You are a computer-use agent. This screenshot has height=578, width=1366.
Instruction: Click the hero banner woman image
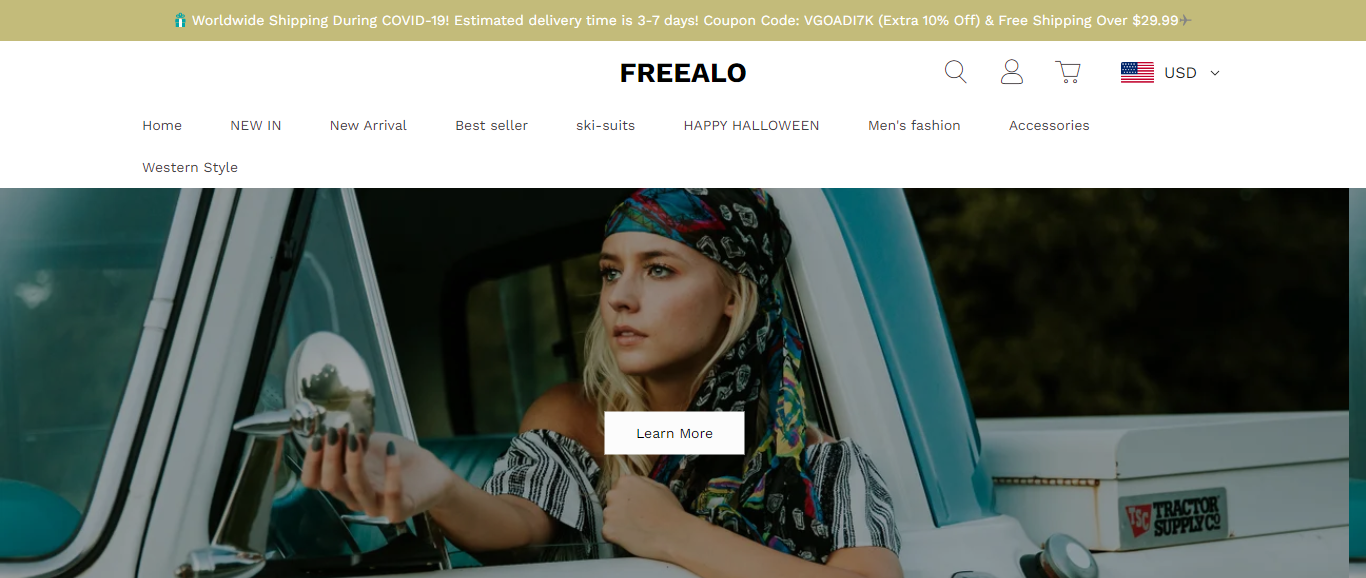tap(683, 383)
